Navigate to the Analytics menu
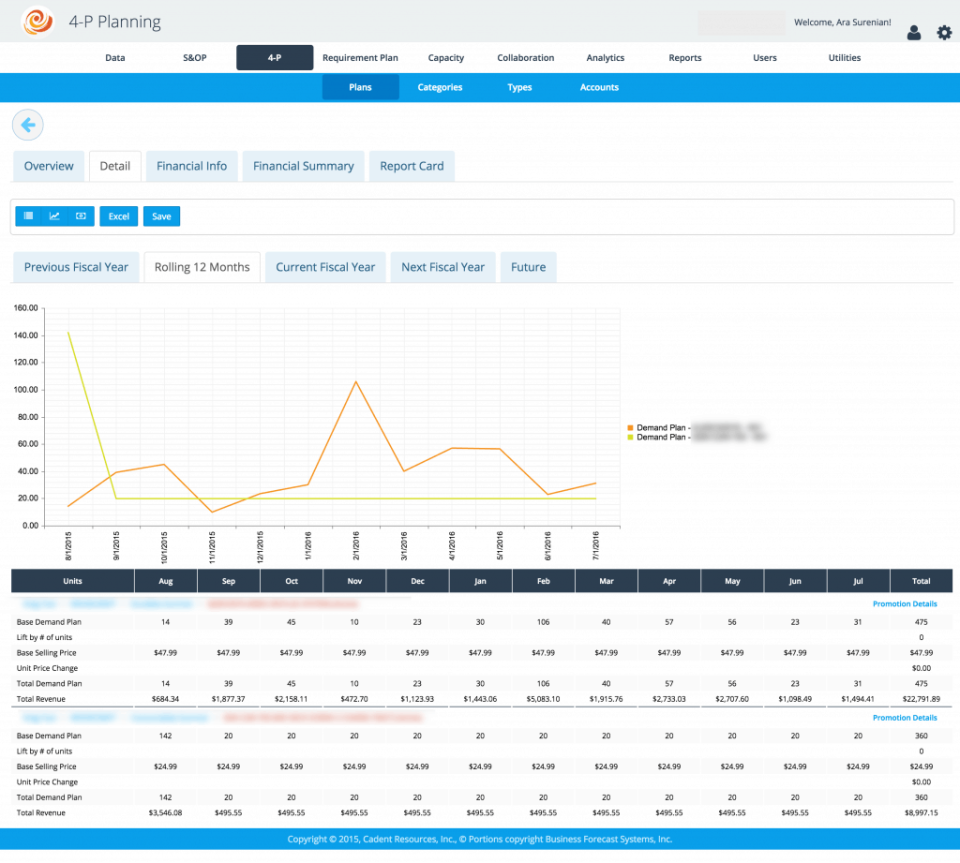 tap(605, 58)
